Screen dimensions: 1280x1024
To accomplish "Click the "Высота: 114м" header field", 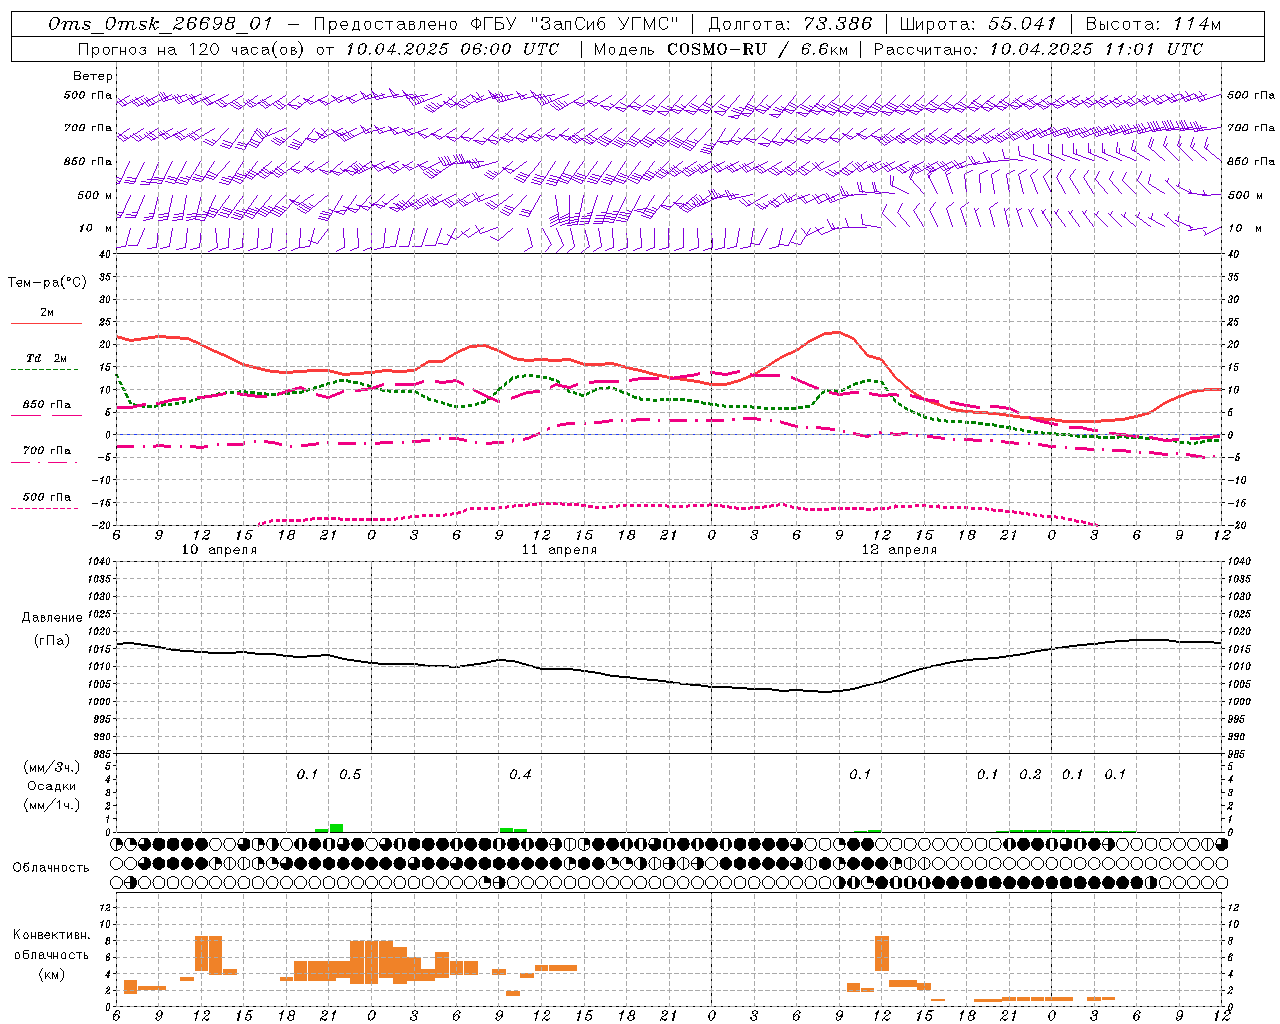I will pos(1153,24).
